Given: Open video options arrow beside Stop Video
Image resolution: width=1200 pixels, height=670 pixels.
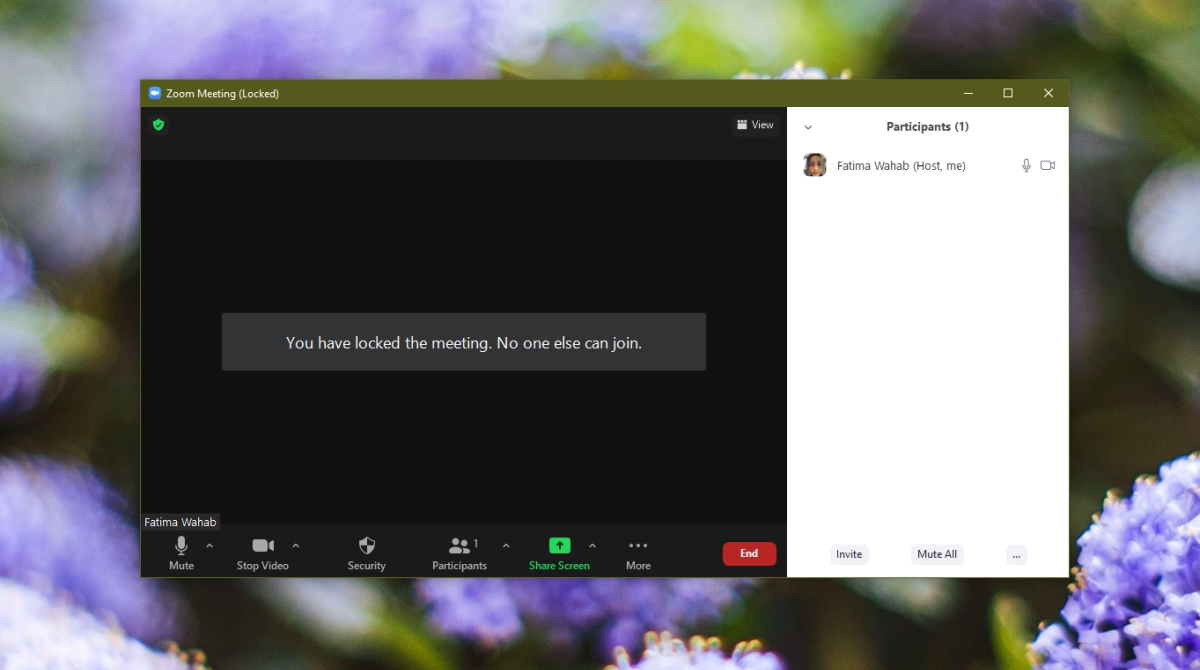Looking at the screenshot, I should pyautogui.click(x=295, y=546).
